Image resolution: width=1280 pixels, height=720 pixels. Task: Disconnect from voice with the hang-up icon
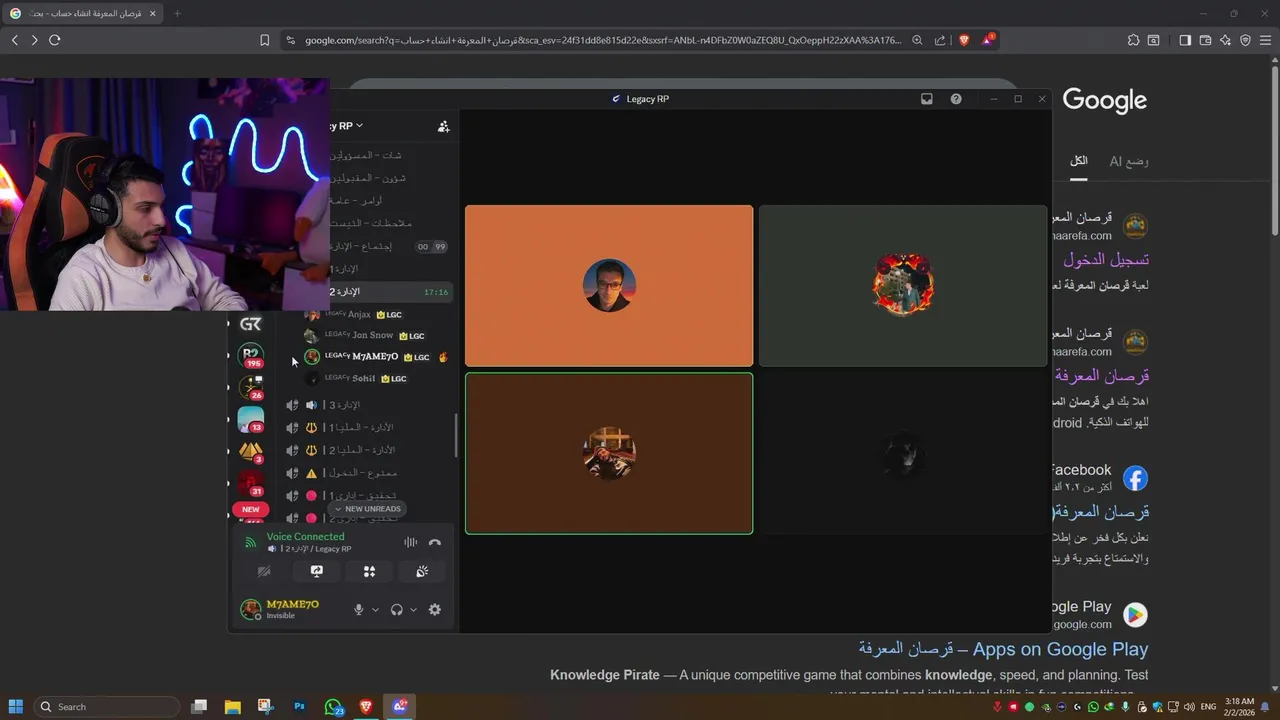click(x=434, y=542)
